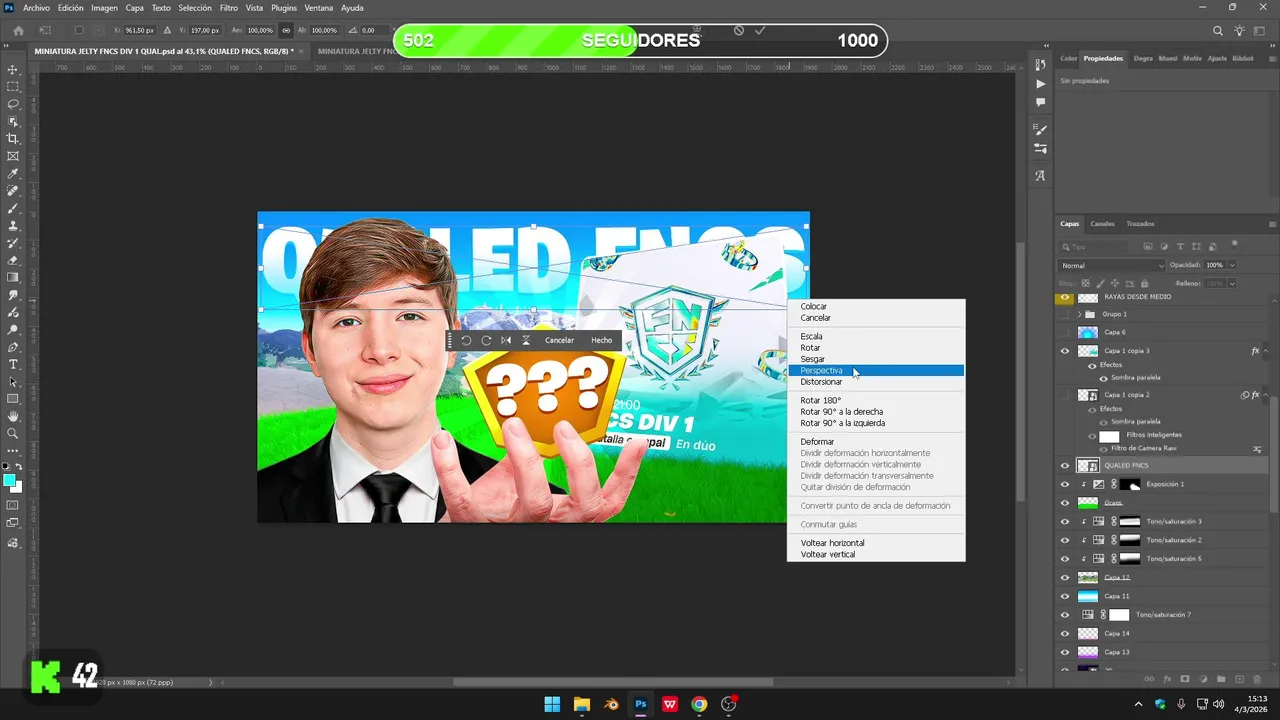Viewport: 1280px width, 720px height.
Task: Hide the Grass layer
Action: coord(1064,503)
